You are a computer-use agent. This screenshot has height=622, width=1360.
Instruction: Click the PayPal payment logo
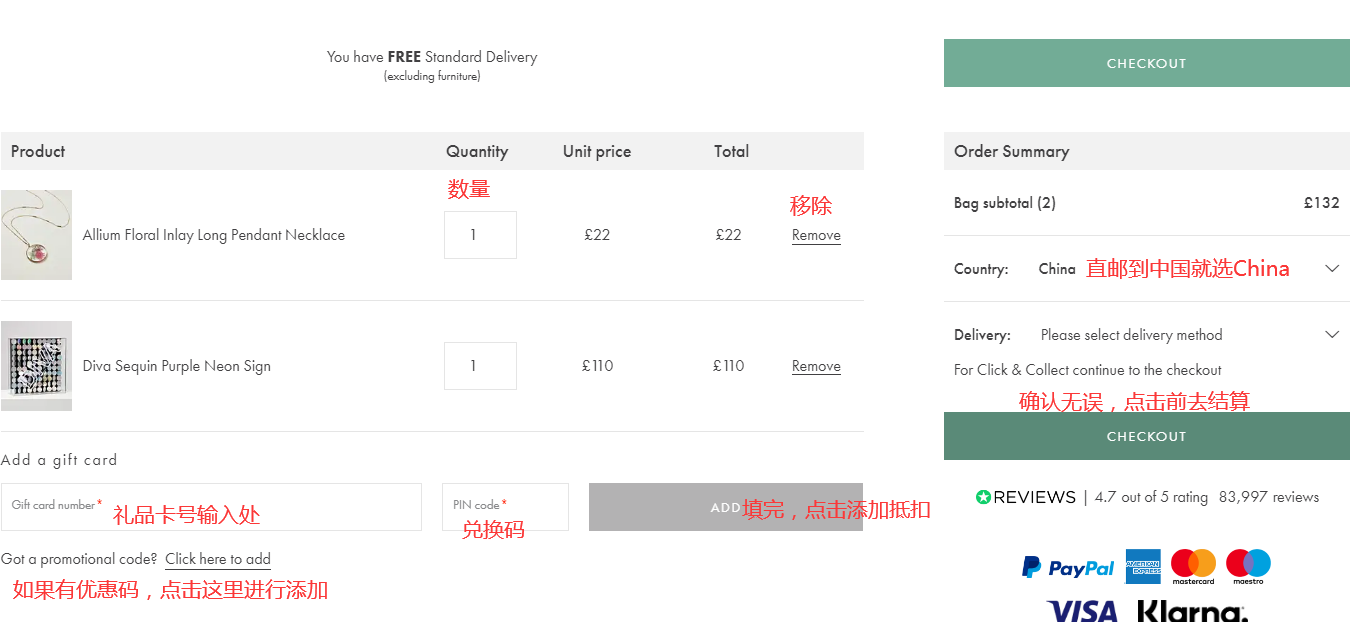coord(1067,568)
